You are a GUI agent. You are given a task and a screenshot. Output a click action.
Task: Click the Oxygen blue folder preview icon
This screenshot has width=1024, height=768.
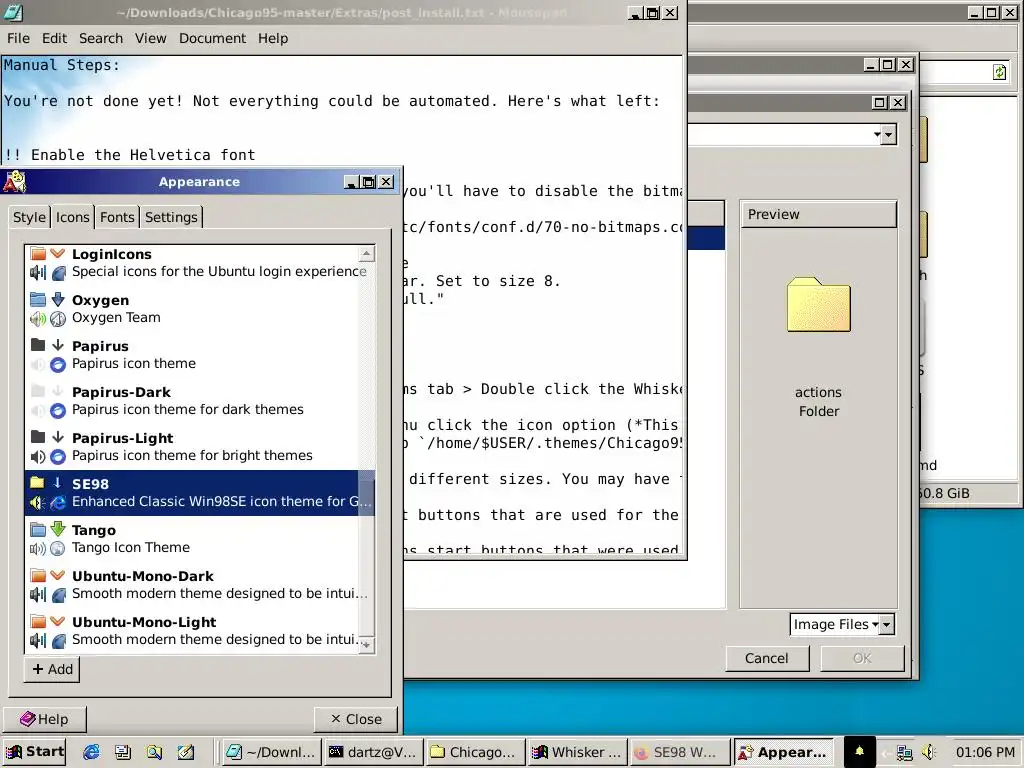tap(38, 299)
